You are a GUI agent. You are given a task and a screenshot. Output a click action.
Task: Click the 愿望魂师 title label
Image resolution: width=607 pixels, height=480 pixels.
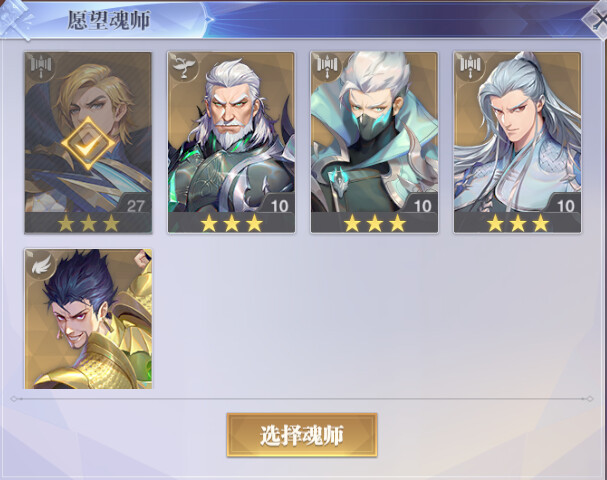point(109,21)
